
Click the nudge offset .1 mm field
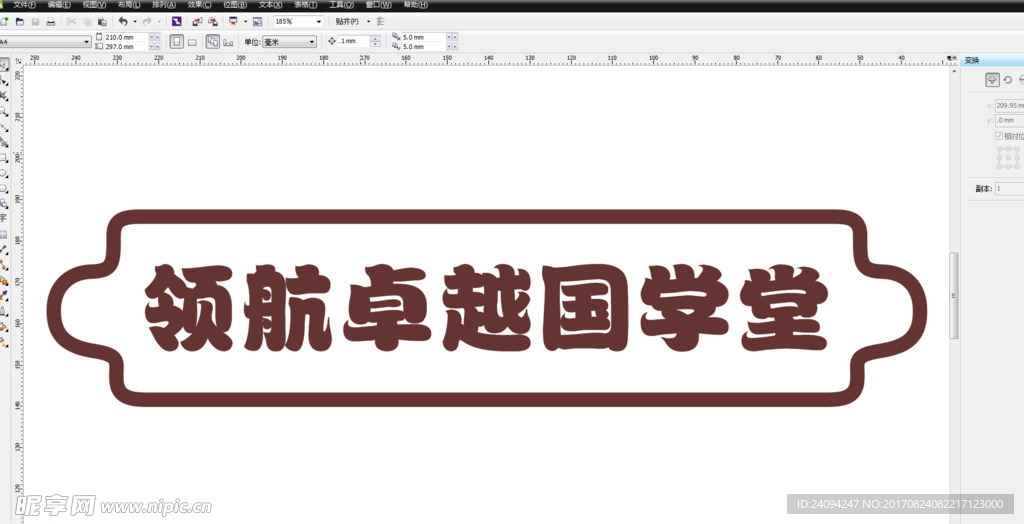(354, 41)
